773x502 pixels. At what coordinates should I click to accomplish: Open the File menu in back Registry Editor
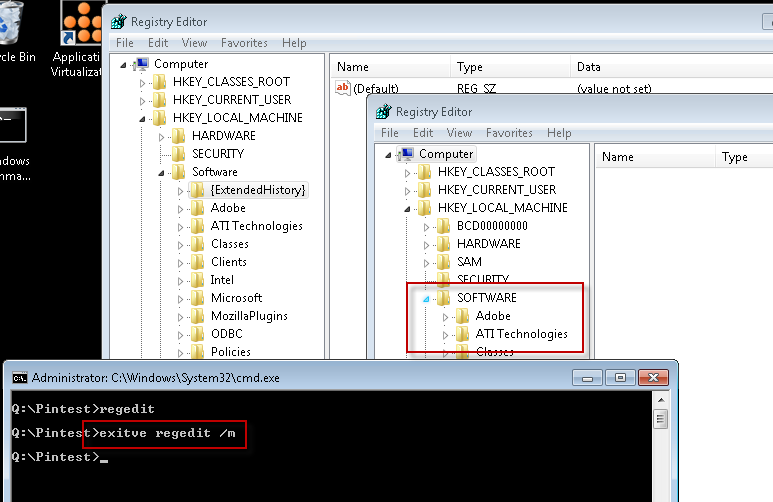click(x=125, y=43)
